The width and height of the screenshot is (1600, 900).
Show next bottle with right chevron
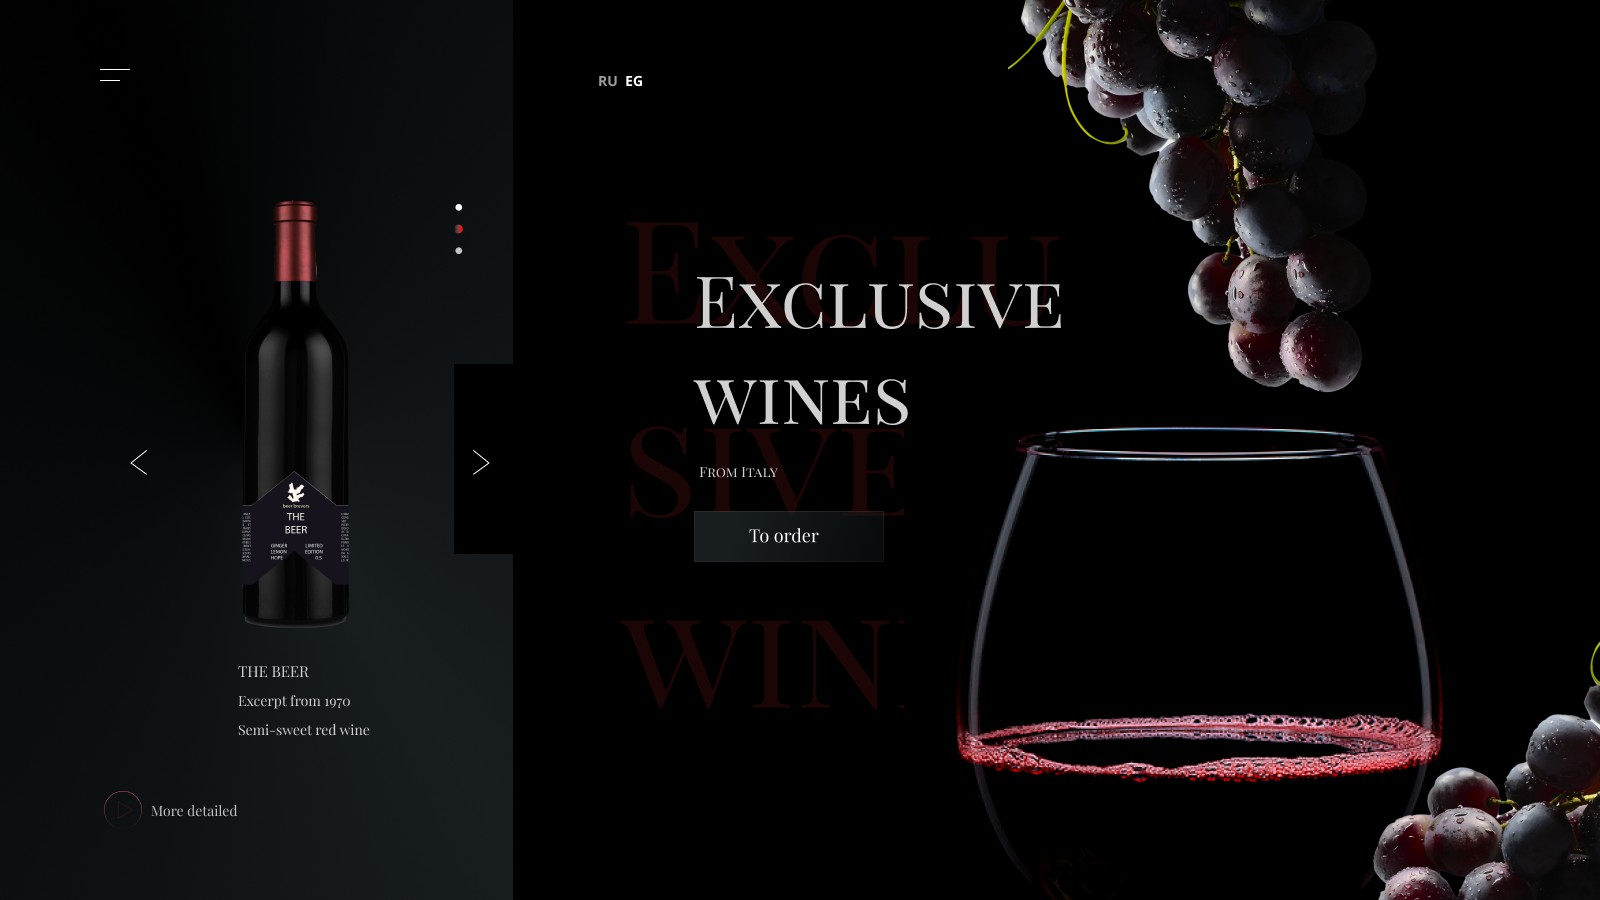(x=481, y=462)
